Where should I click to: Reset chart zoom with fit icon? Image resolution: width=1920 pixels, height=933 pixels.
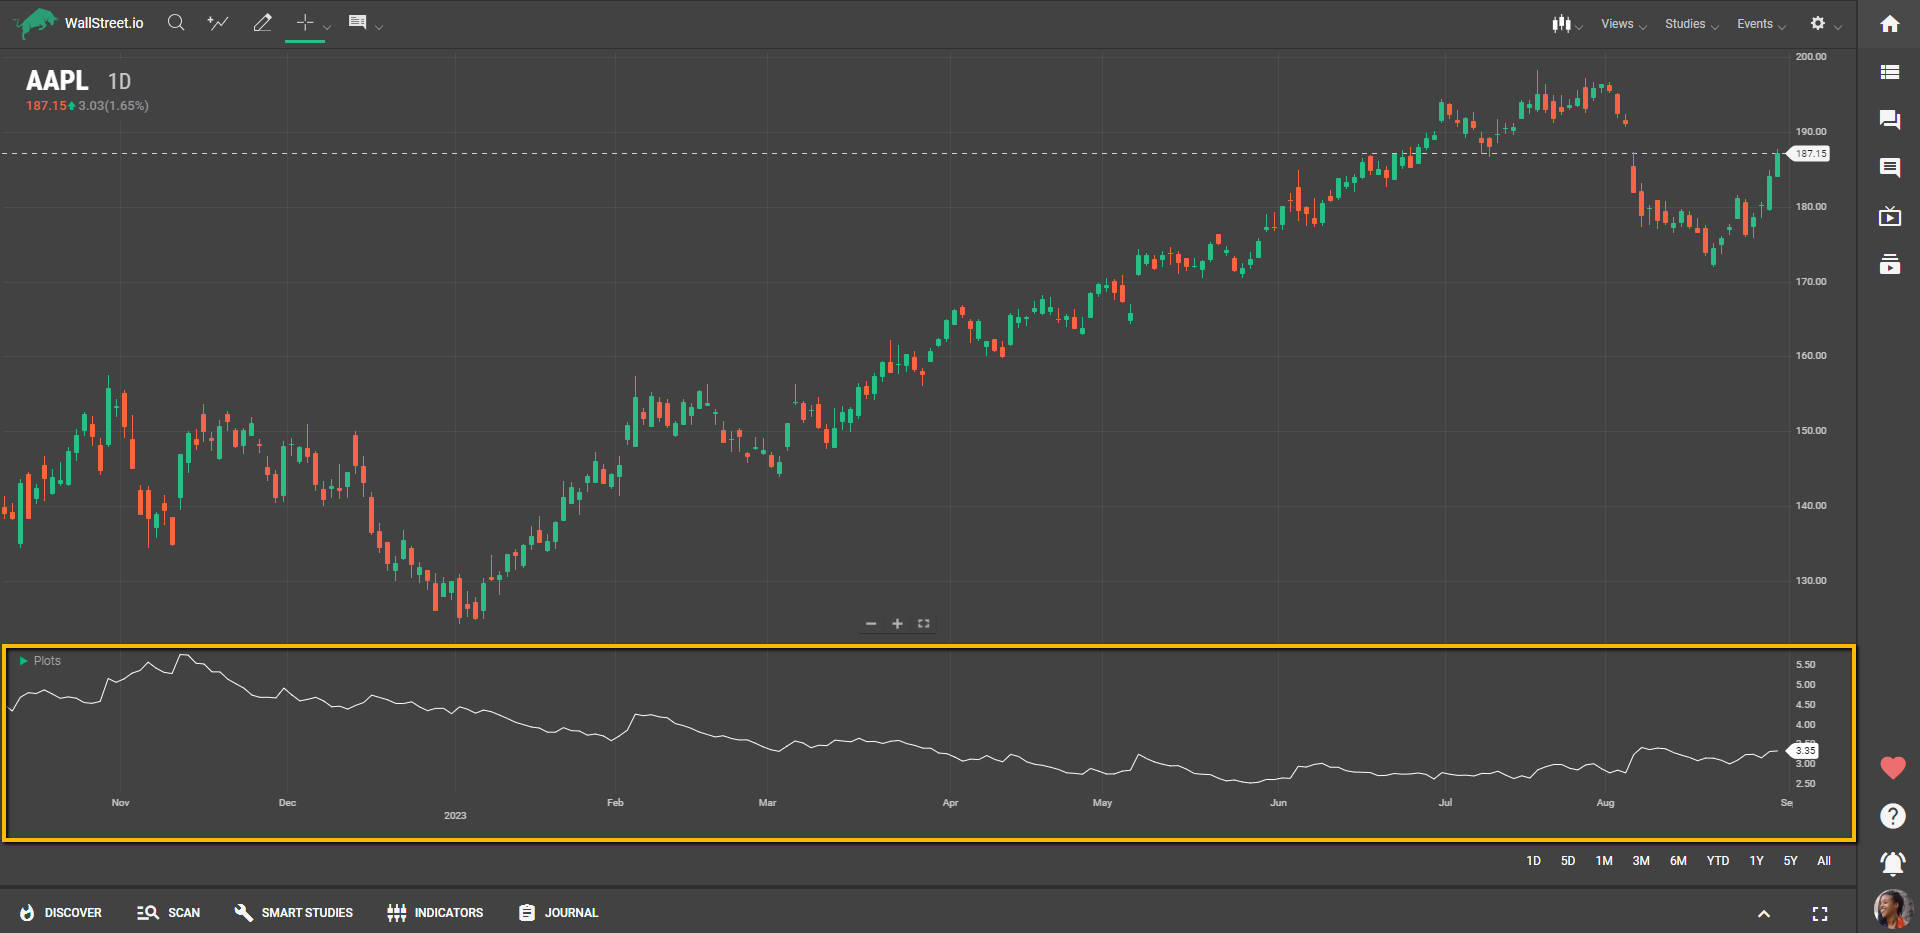point(923,623)
